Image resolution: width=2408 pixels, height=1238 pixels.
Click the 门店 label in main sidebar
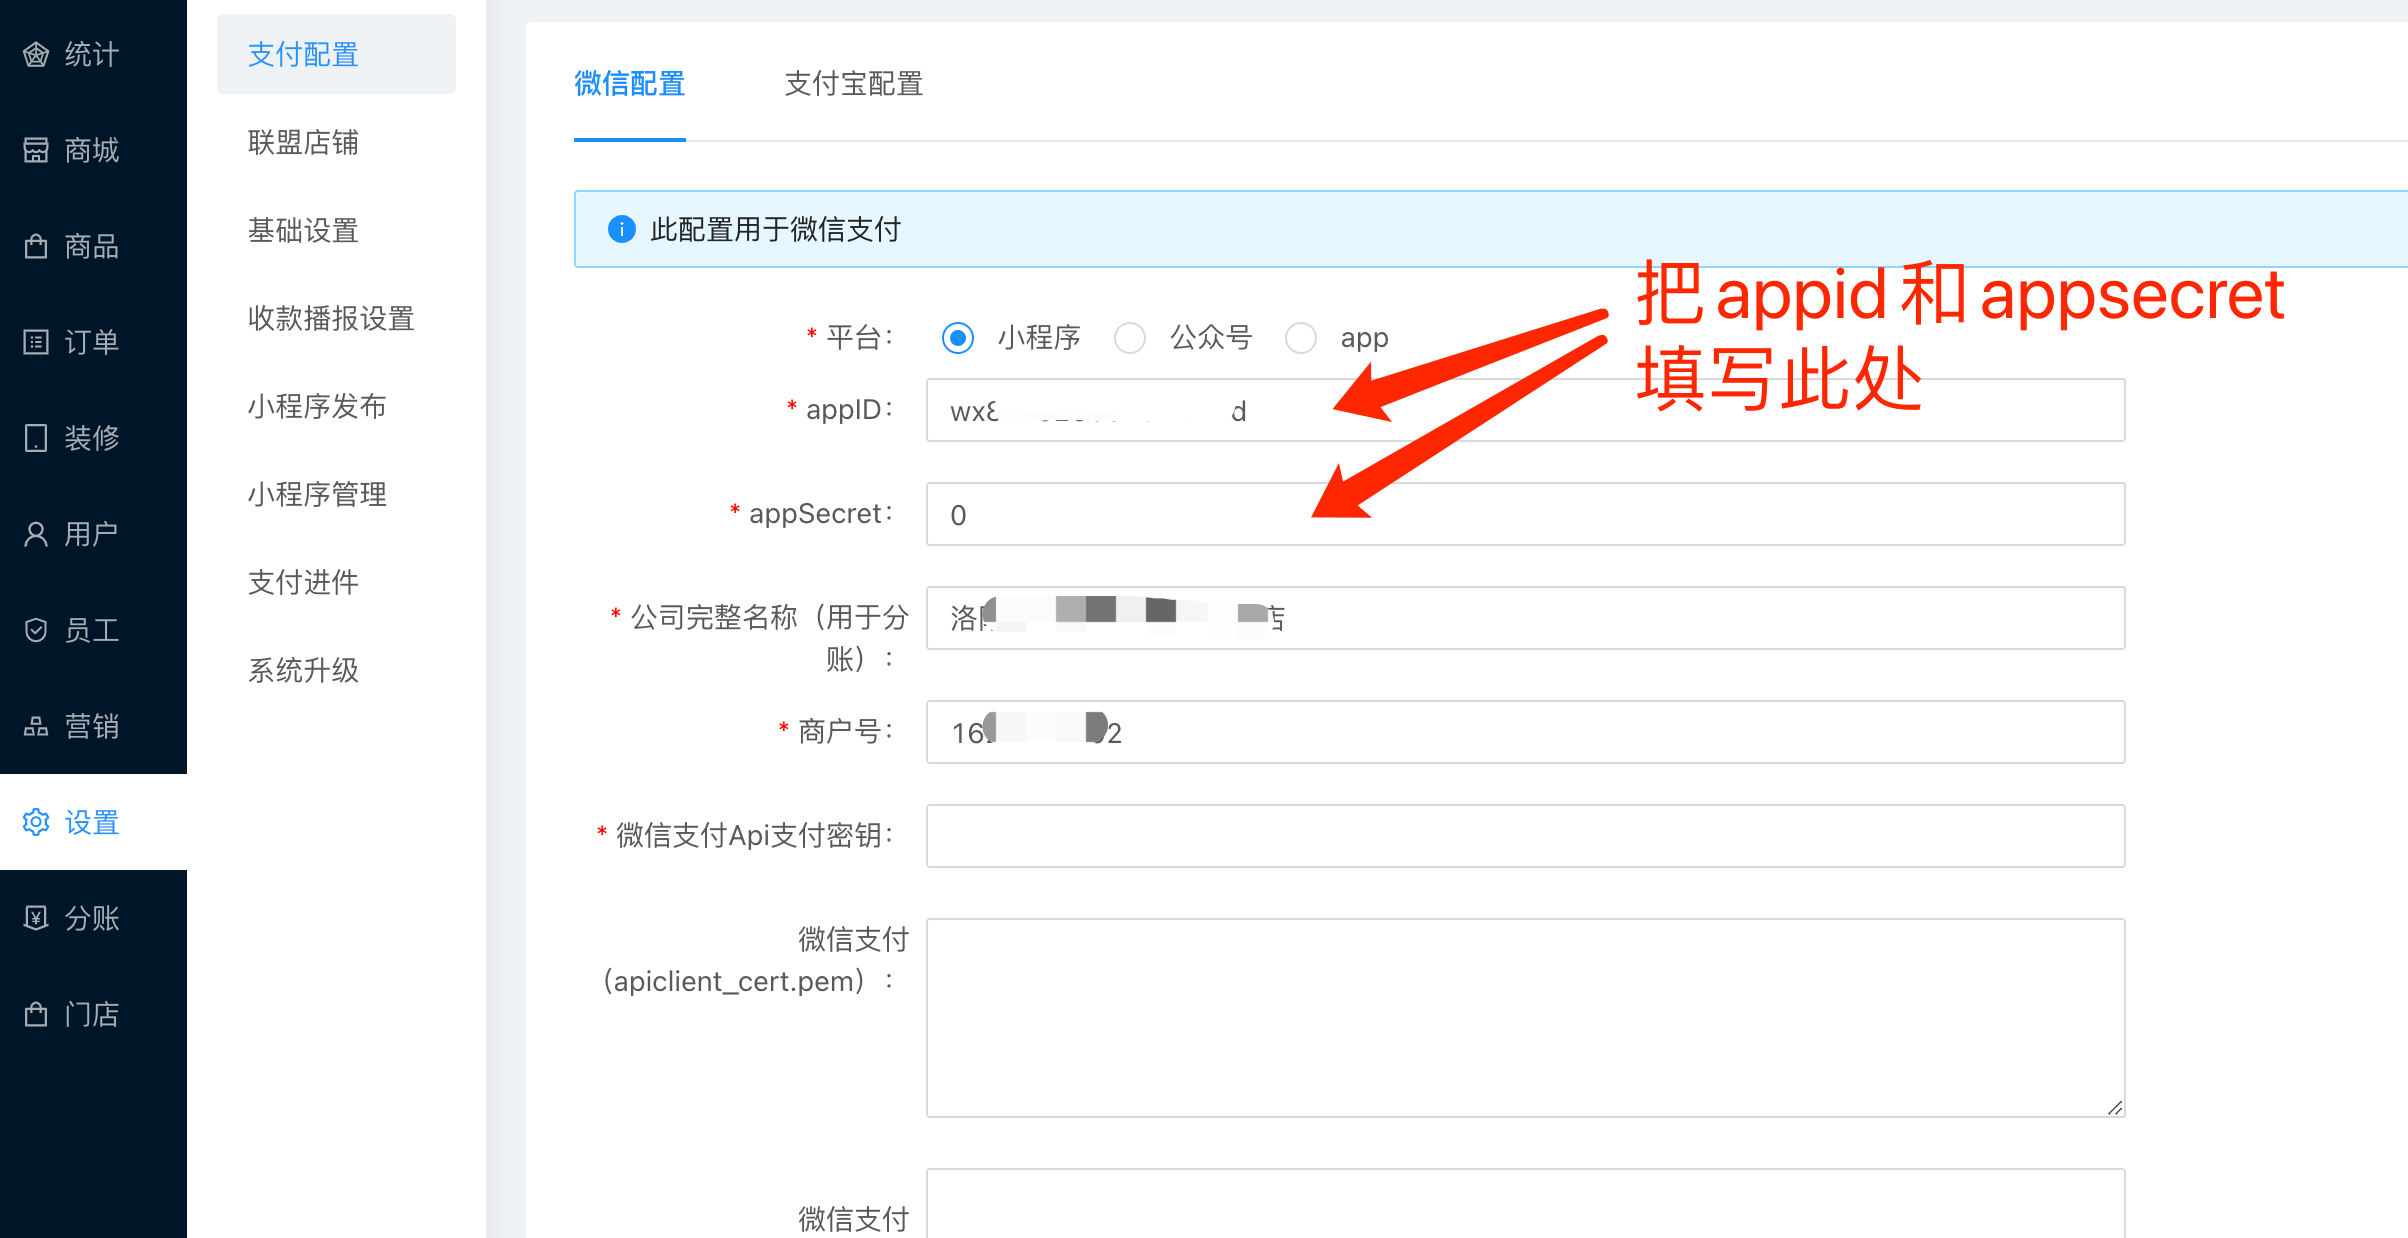(92, 1014)
